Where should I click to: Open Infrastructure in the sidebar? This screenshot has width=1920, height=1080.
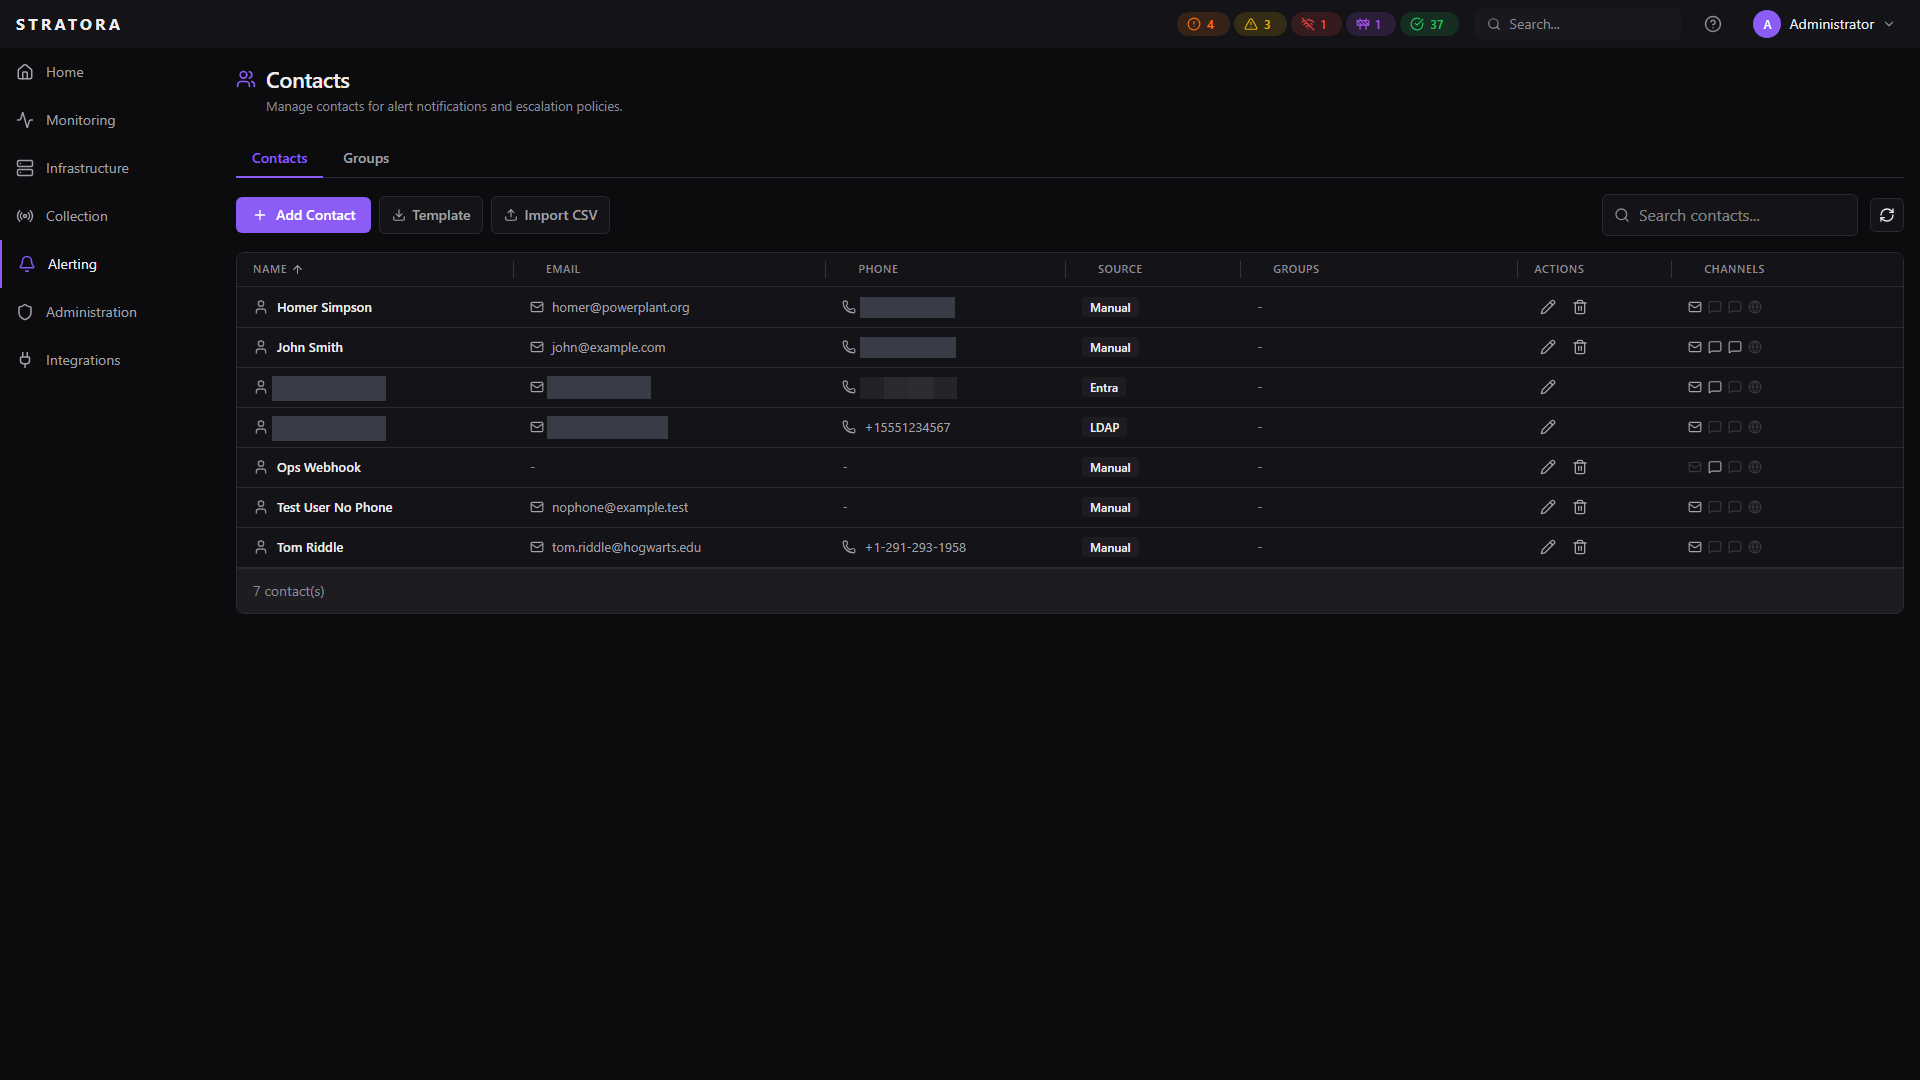87,168
